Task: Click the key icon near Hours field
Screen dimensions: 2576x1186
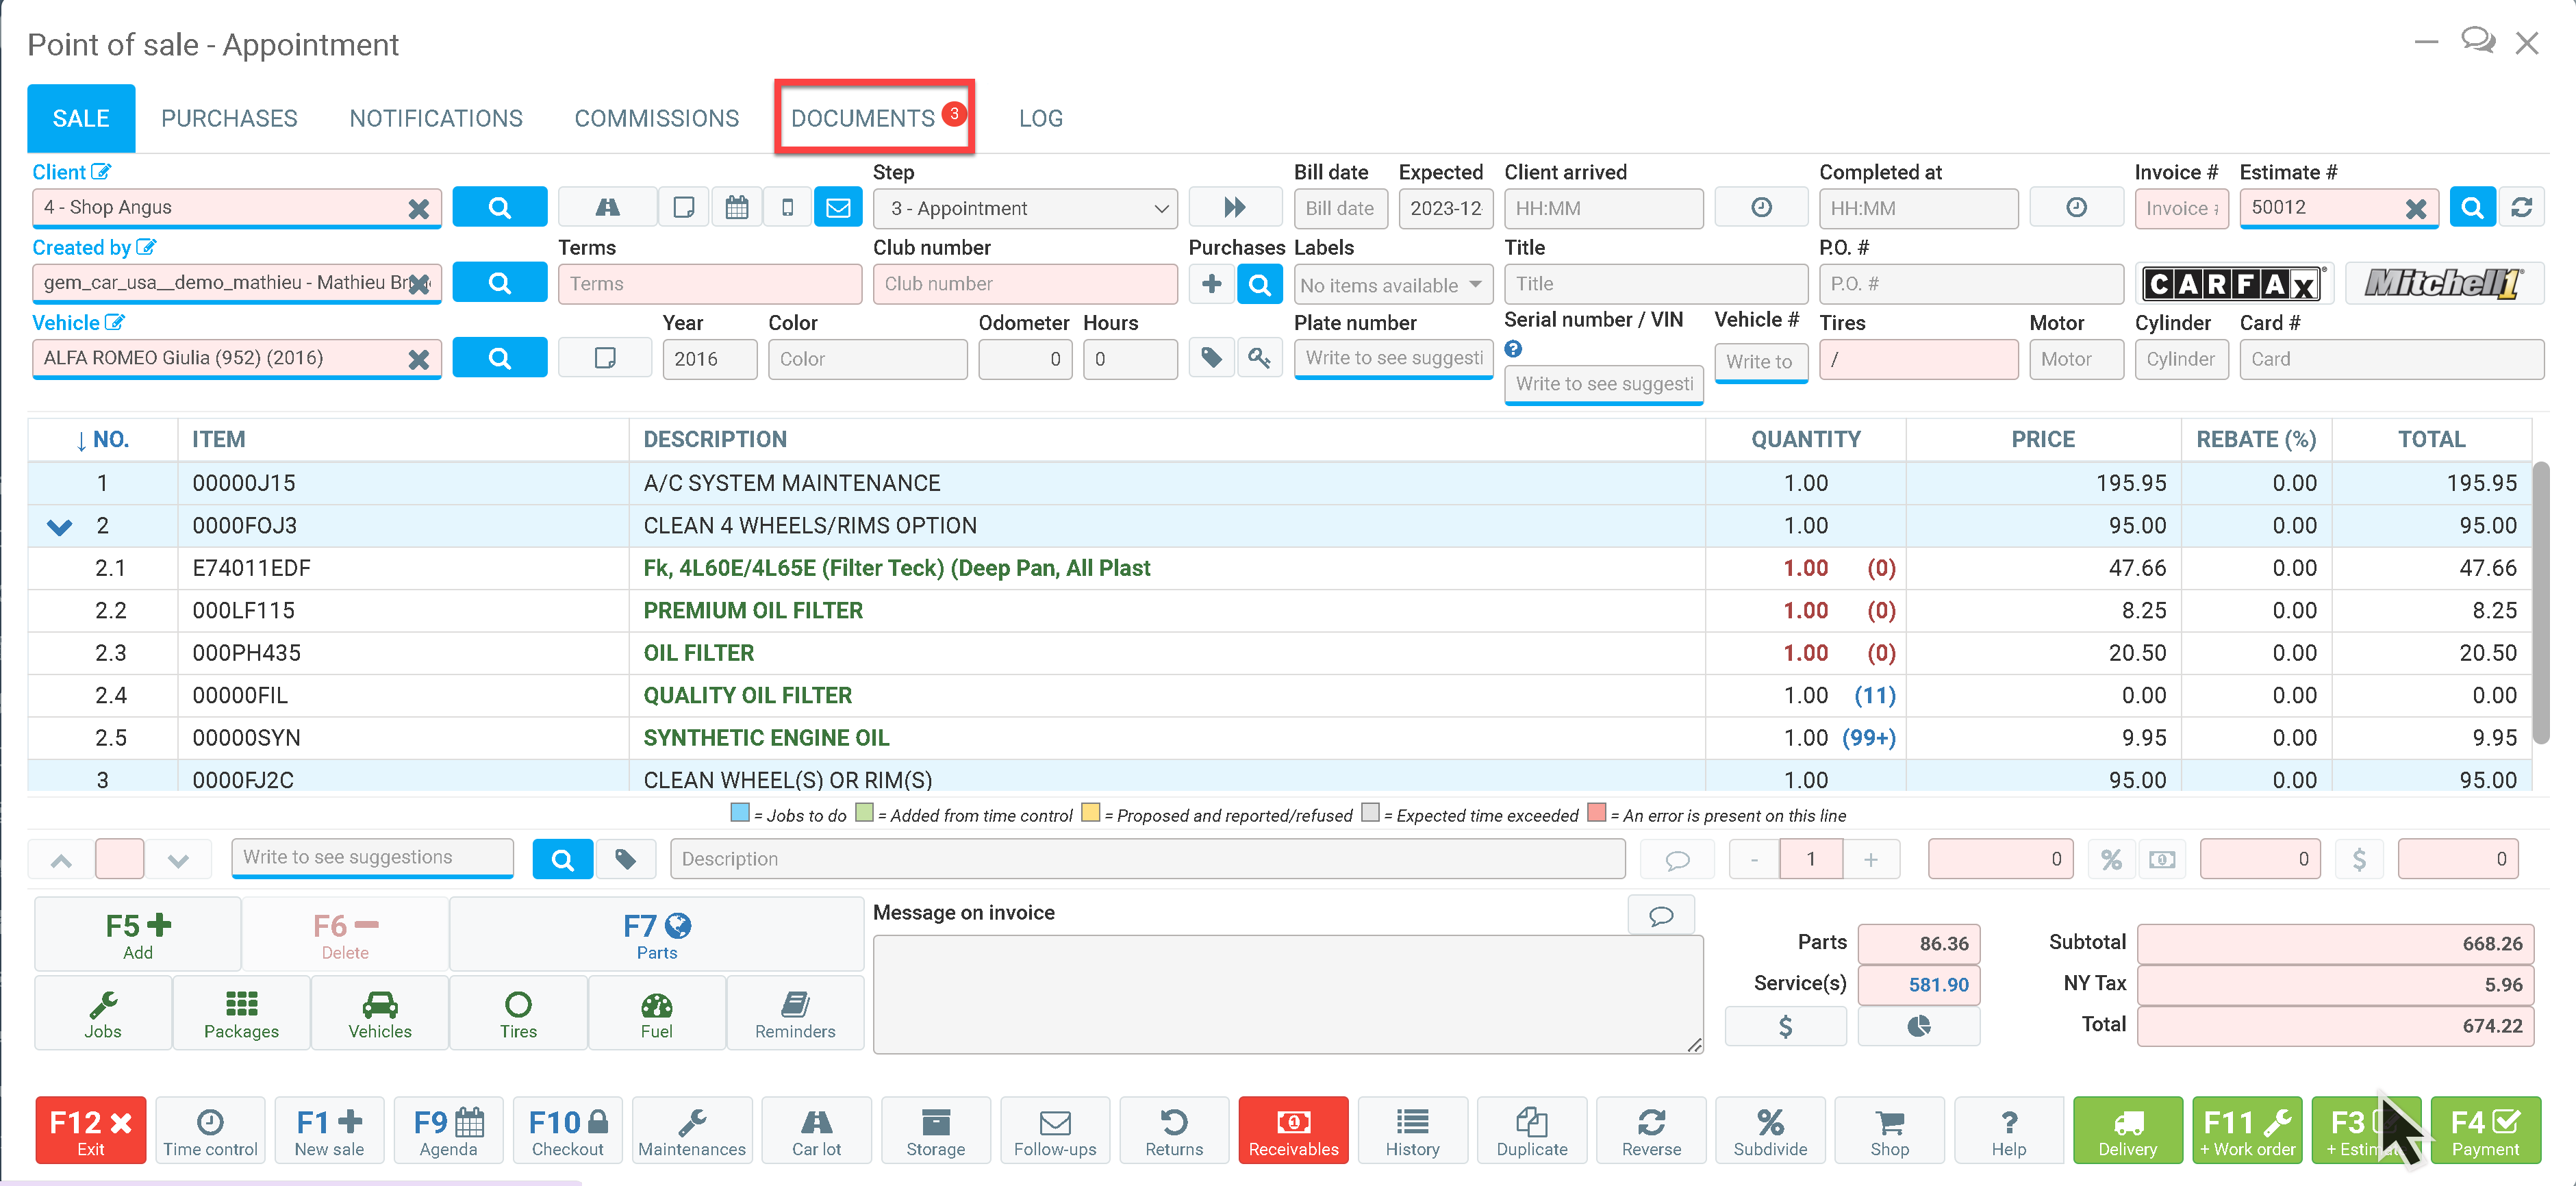Action: point(1259,357)
